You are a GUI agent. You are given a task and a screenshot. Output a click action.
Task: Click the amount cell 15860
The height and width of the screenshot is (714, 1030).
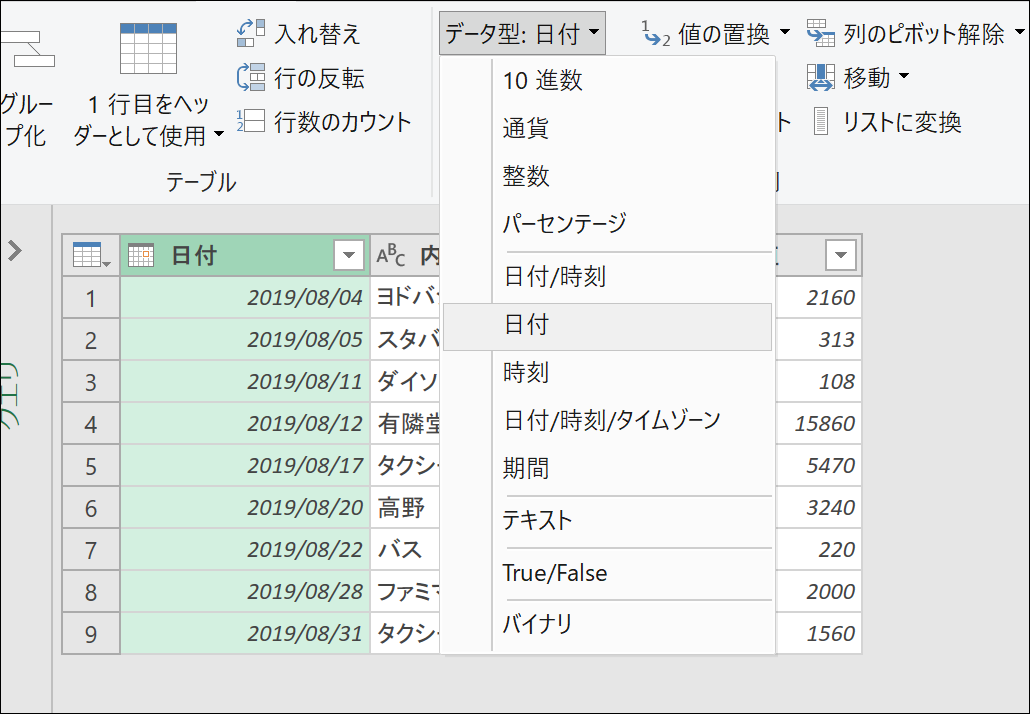(818, 424)
